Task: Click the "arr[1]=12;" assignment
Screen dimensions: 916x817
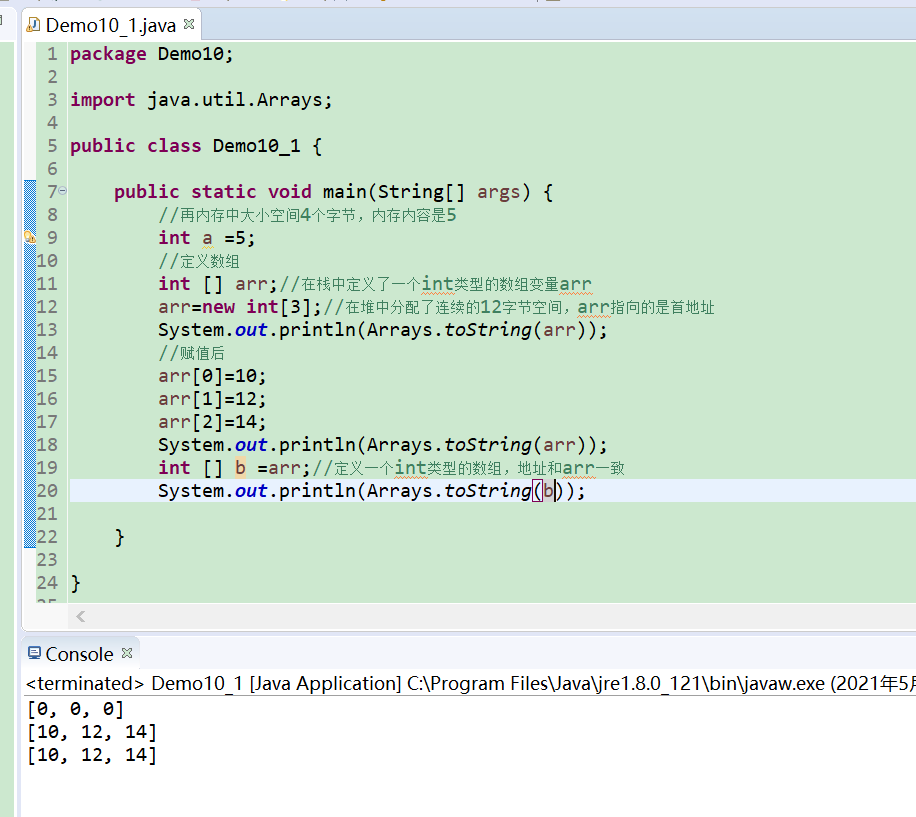Action: (212, 399)
